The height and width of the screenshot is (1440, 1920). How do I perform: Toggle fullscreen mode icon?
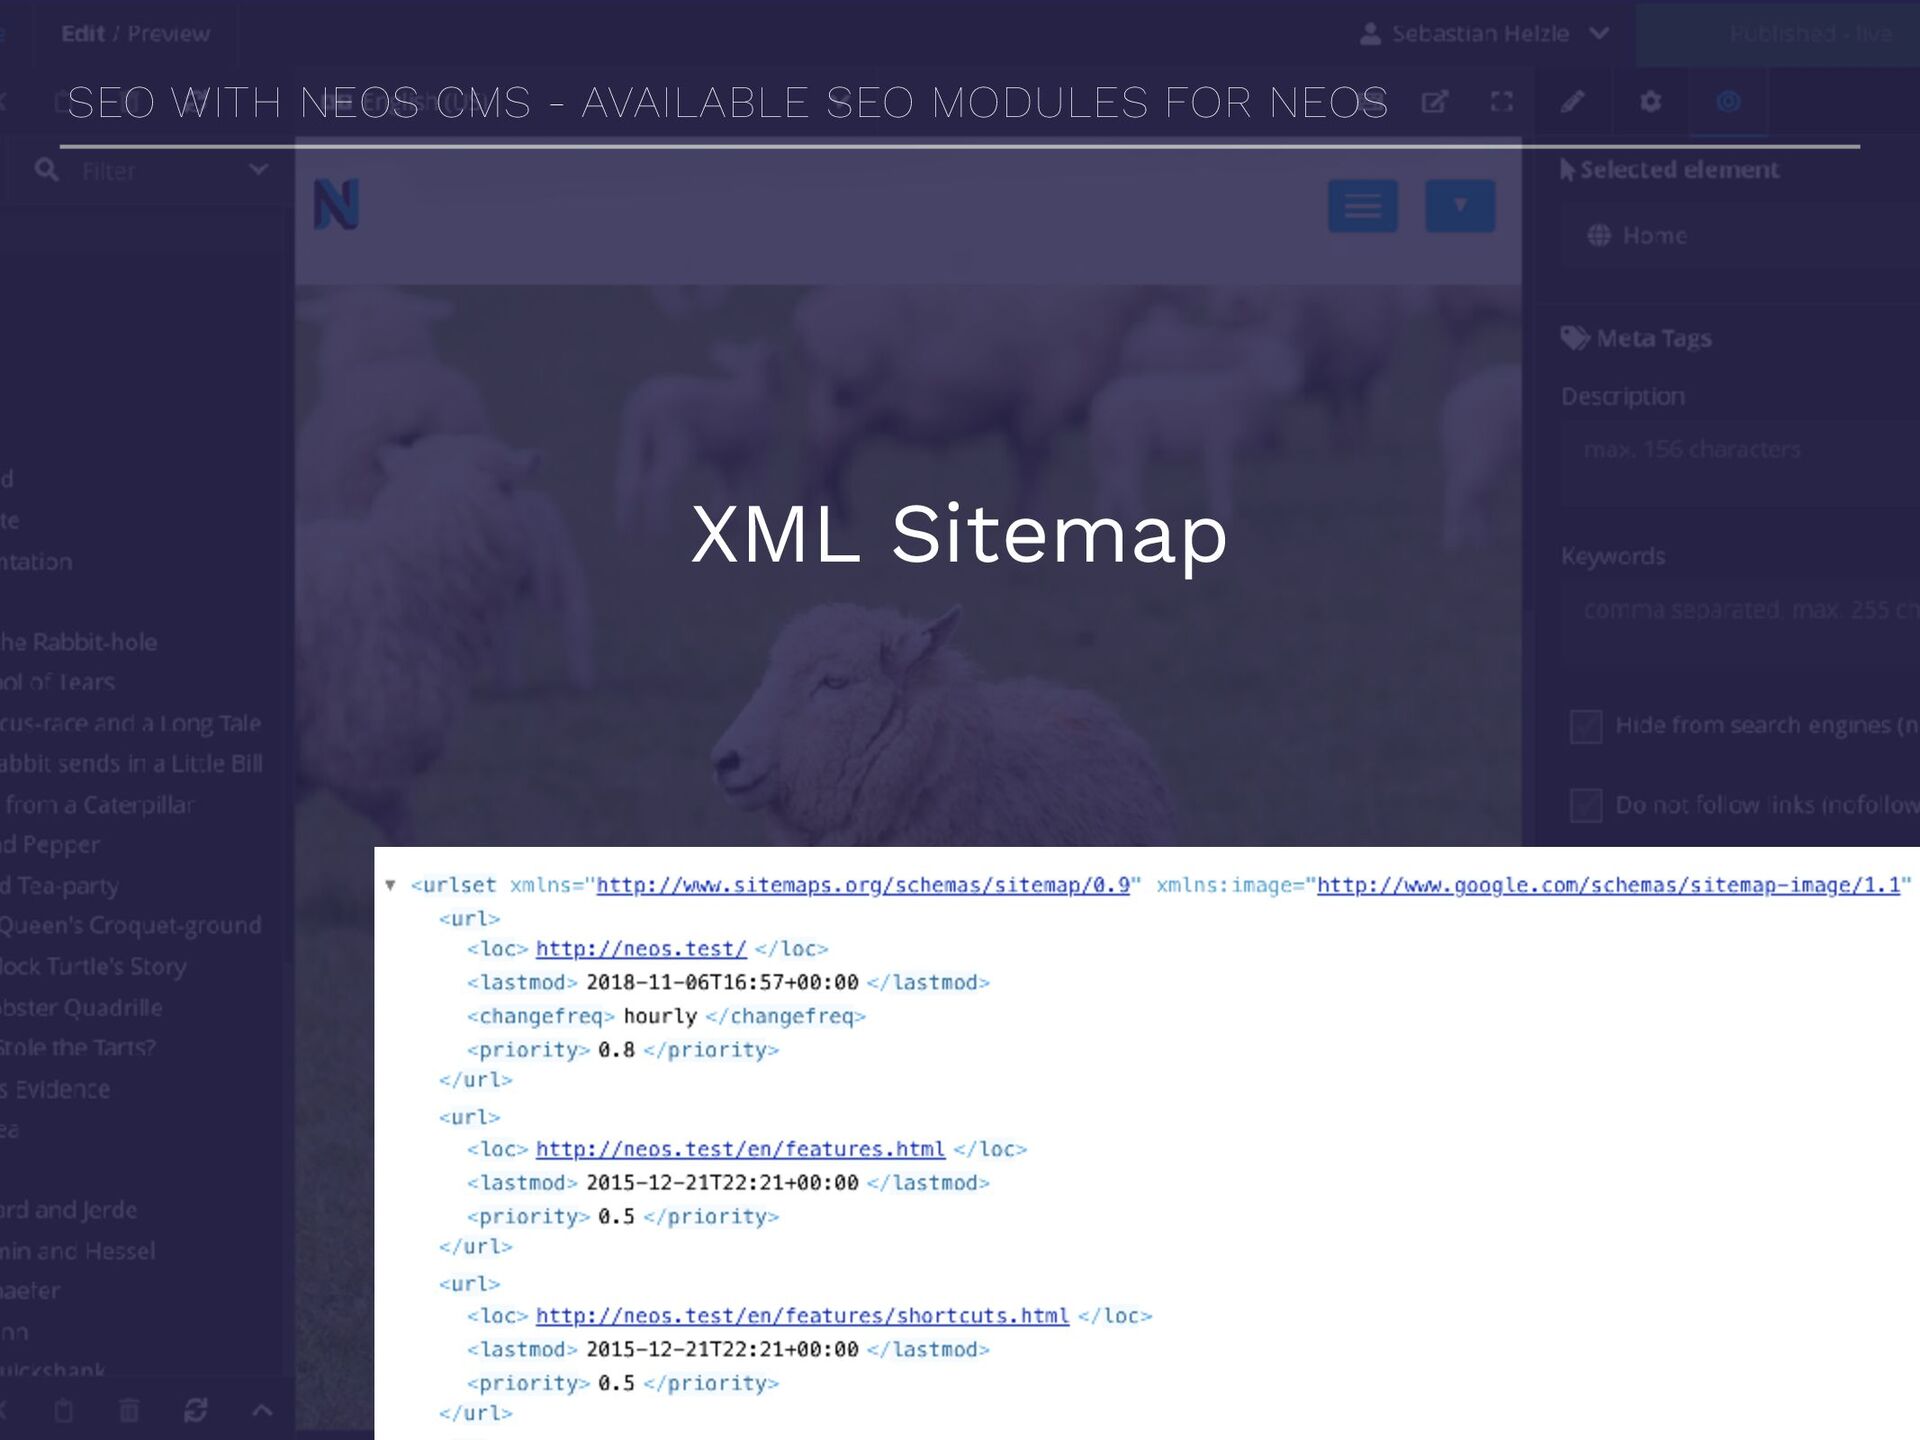(1501, 101)
